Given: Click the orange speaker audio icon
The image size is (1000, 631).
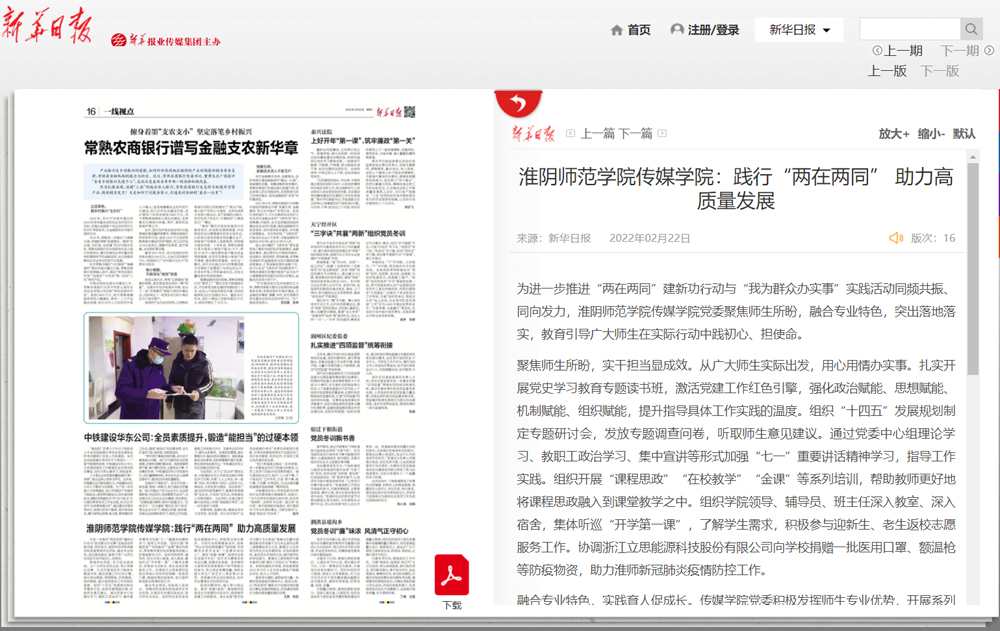Looking at the screenshot, I should coord(896,238).
